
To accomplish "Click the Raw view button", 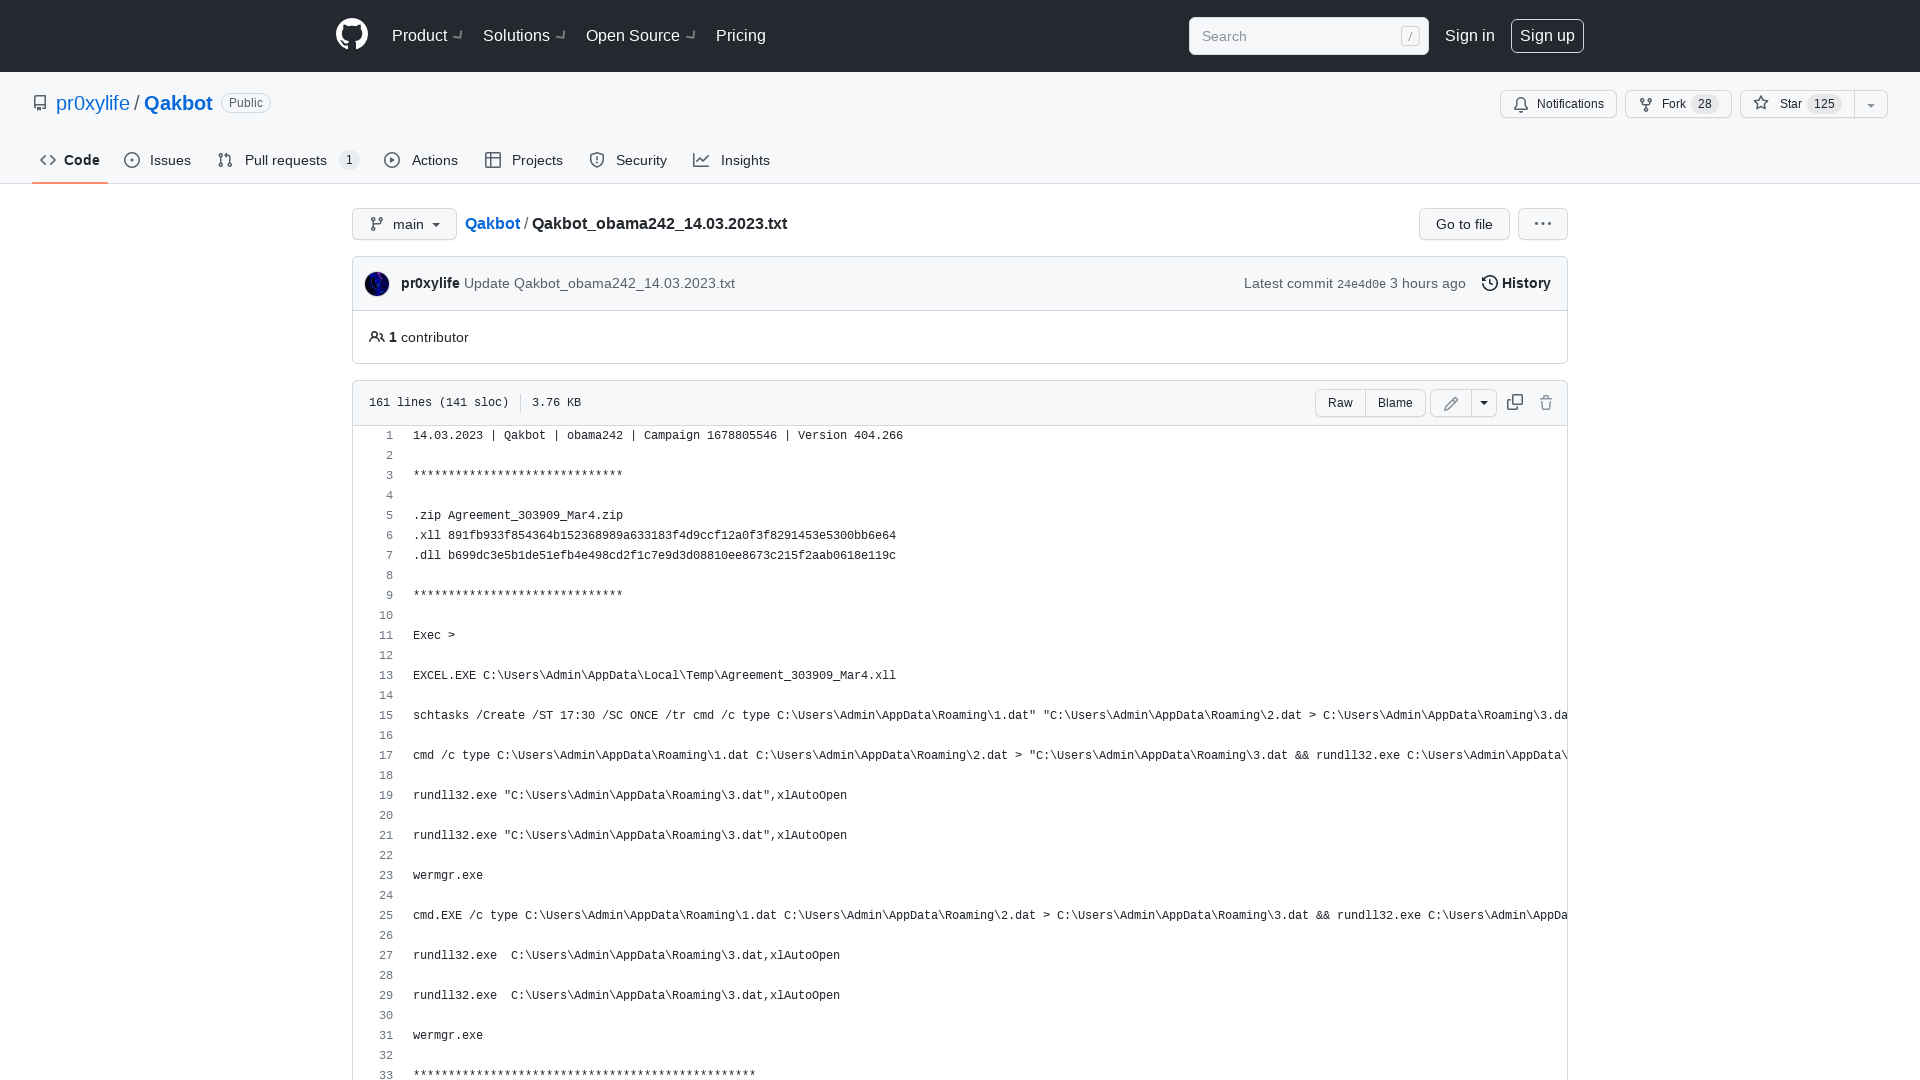I will pos(1340,402).
